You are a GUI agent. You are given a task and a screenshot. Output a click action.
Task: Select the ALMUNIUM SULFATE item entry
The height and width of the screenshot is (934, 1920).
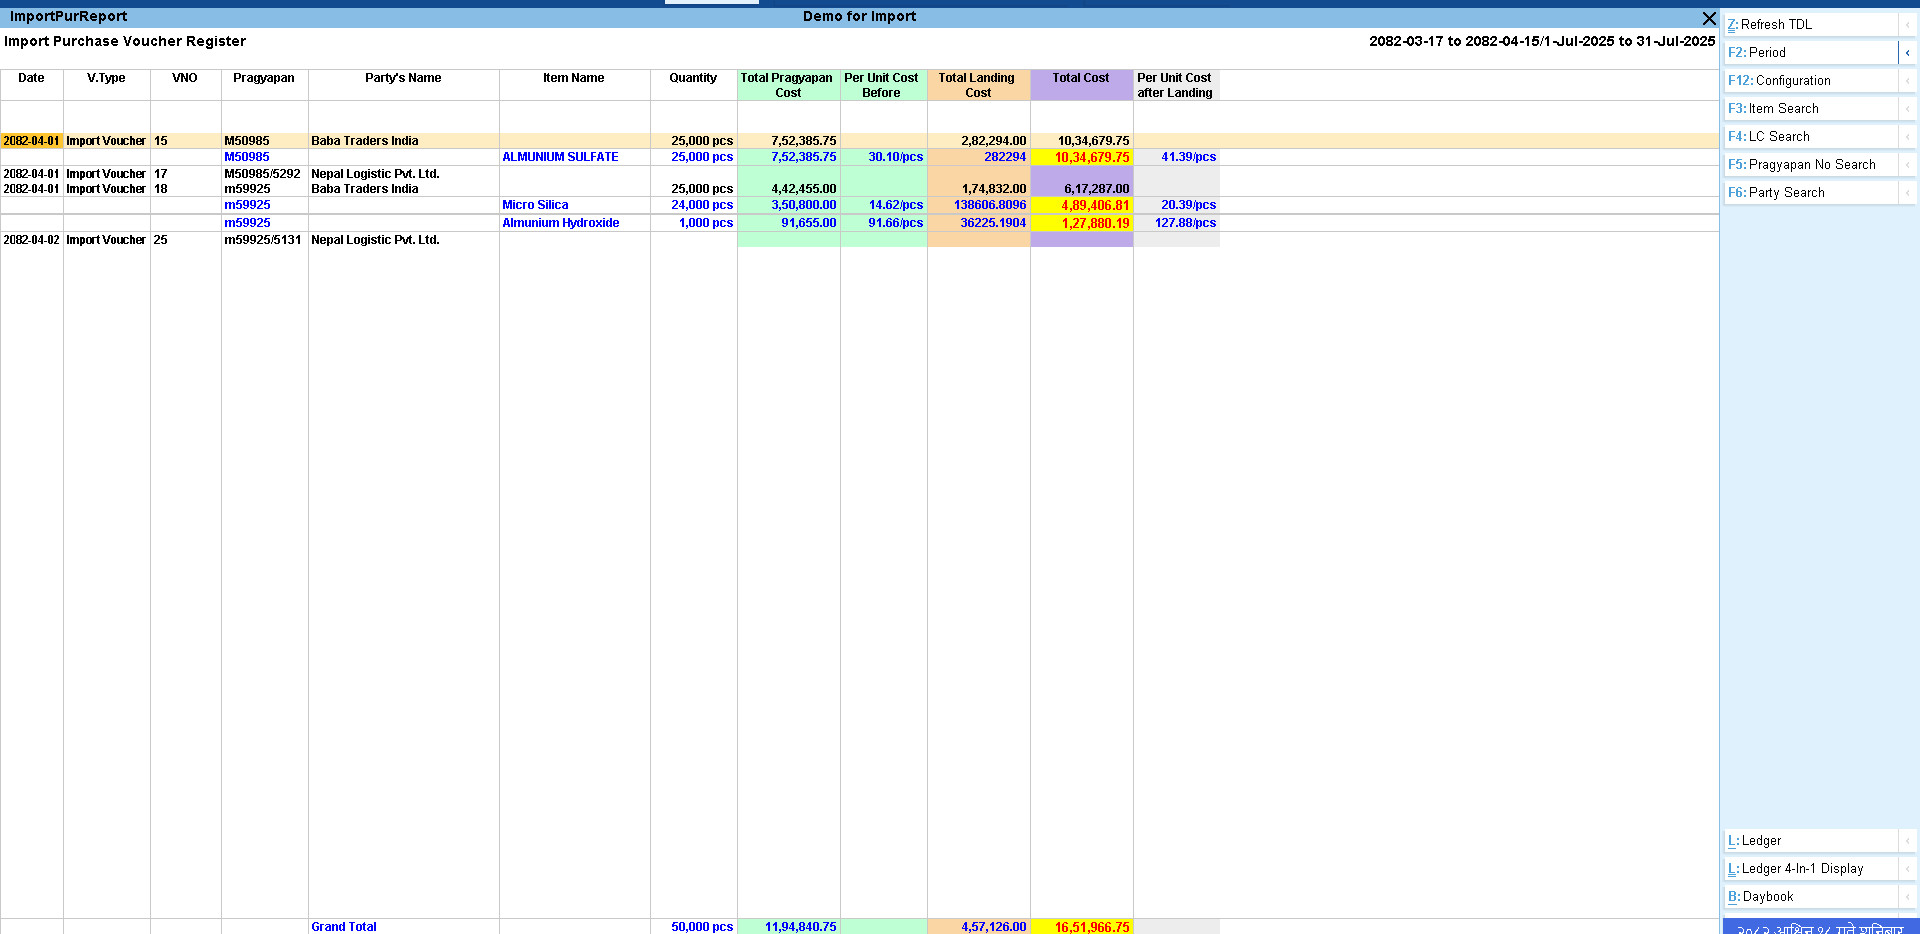(x=561, y=157)
